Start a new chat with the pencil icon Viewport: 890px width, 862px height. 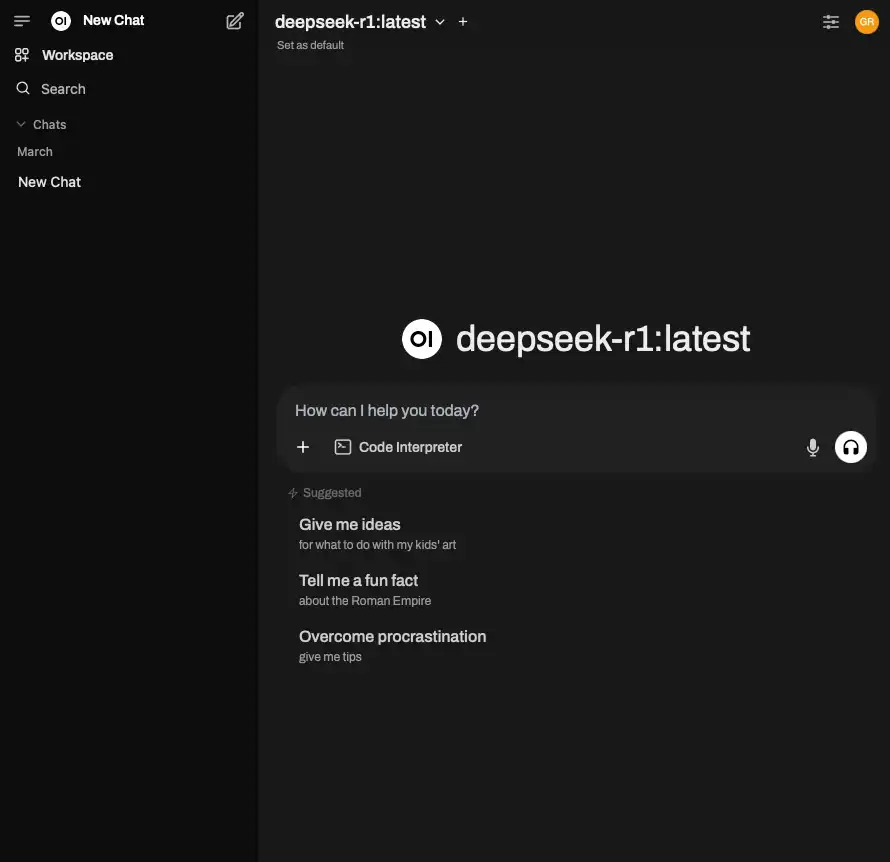pyautogui.click(x=235, y=21)
